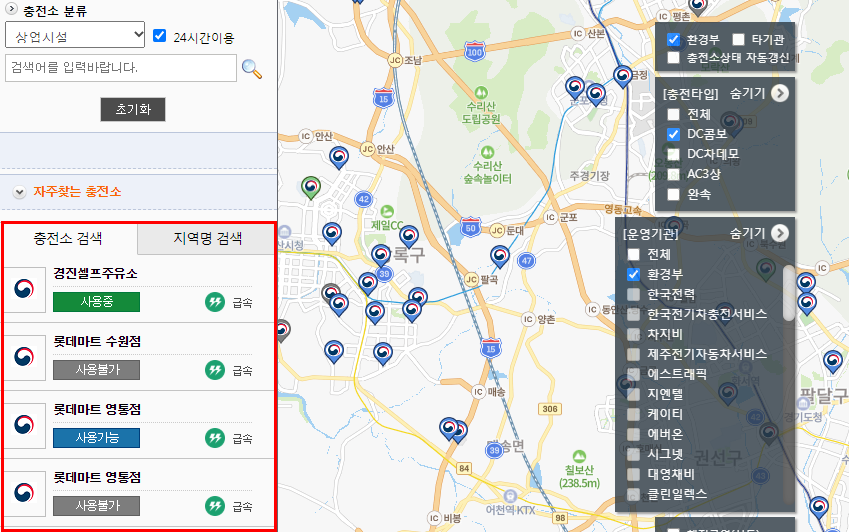Uncheck the 24시간이용 checkbox

(159, 36)
